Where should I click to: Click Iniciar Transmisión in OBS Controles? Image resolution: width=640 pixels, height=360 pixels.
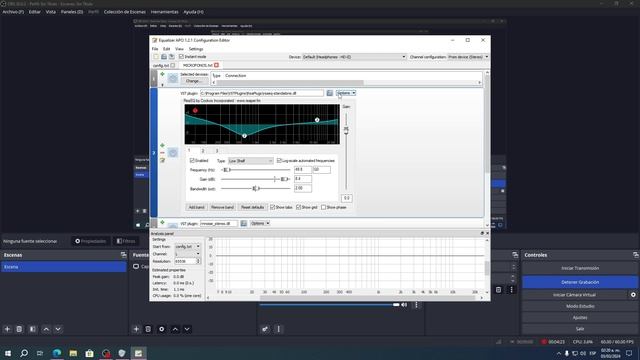[x=580, y=268]
